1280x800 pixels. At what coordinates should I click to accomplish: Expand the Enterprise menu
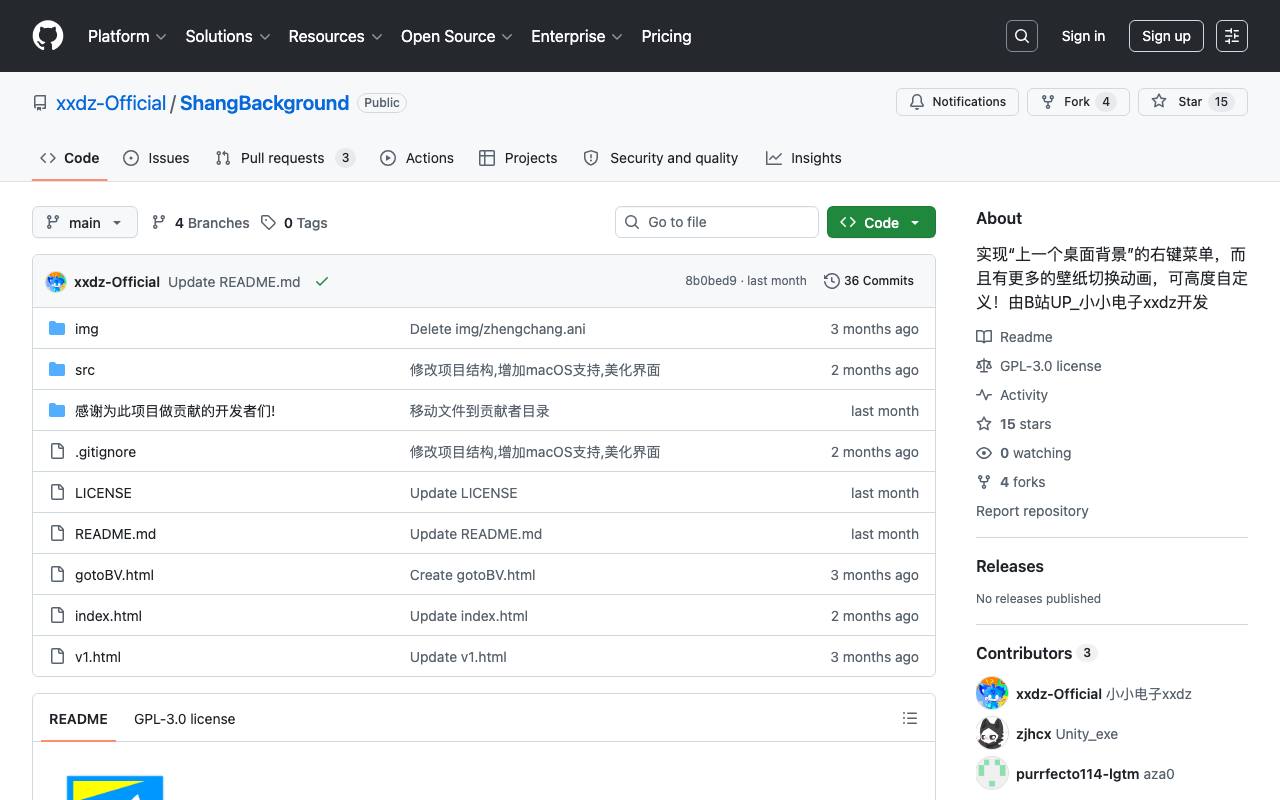click(577, 36)
